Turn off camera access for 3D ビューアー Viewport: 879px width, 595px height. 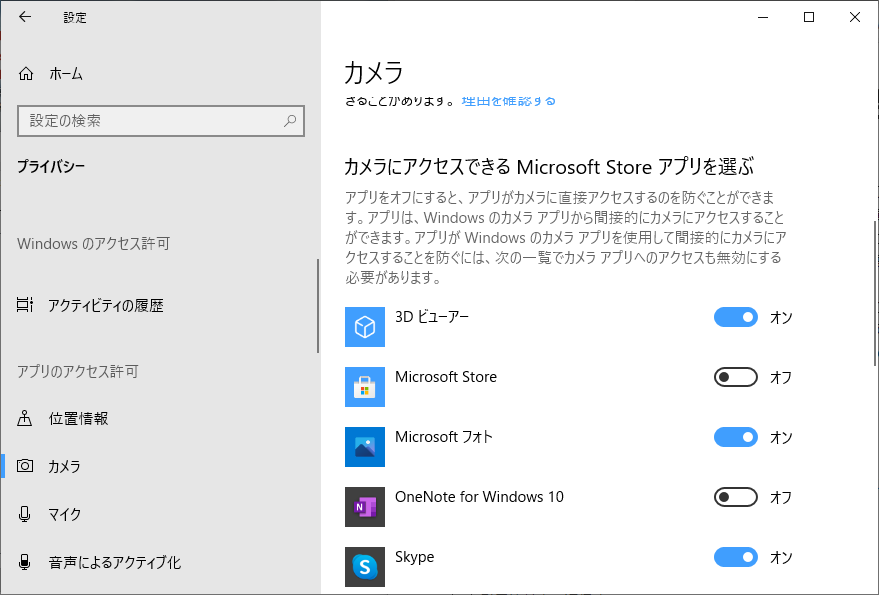[735, 317]
